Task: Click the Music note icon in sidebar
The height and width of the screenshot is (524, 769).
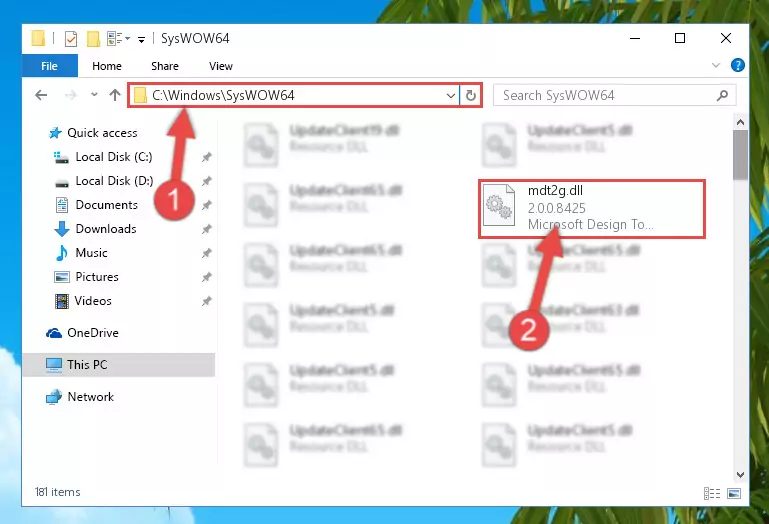Action: 62,253
